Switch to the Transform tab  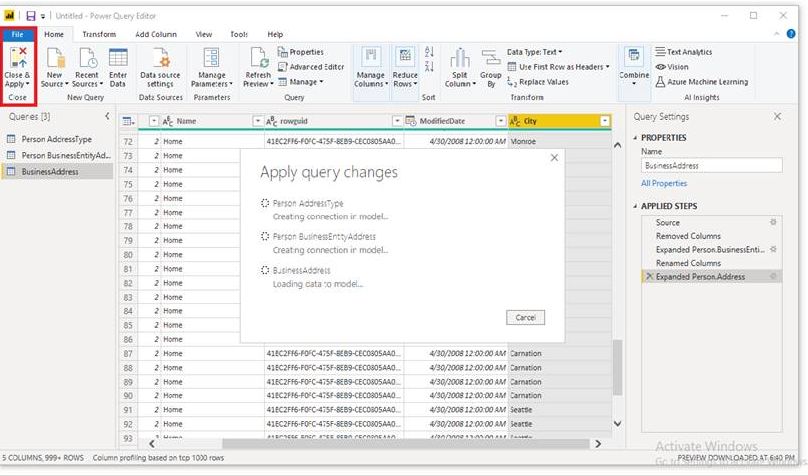(x=99, y=35)
